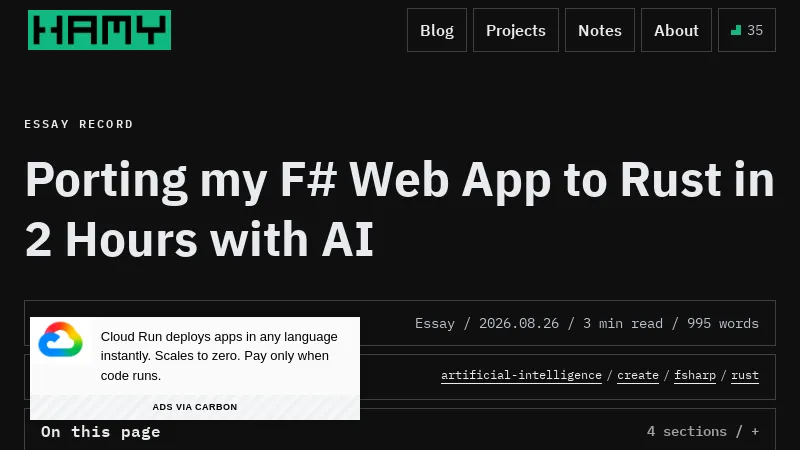Click the Cloud Run ad text
Image resolution: width=800 pixels, height=450 pixels.
click(219, 356)
